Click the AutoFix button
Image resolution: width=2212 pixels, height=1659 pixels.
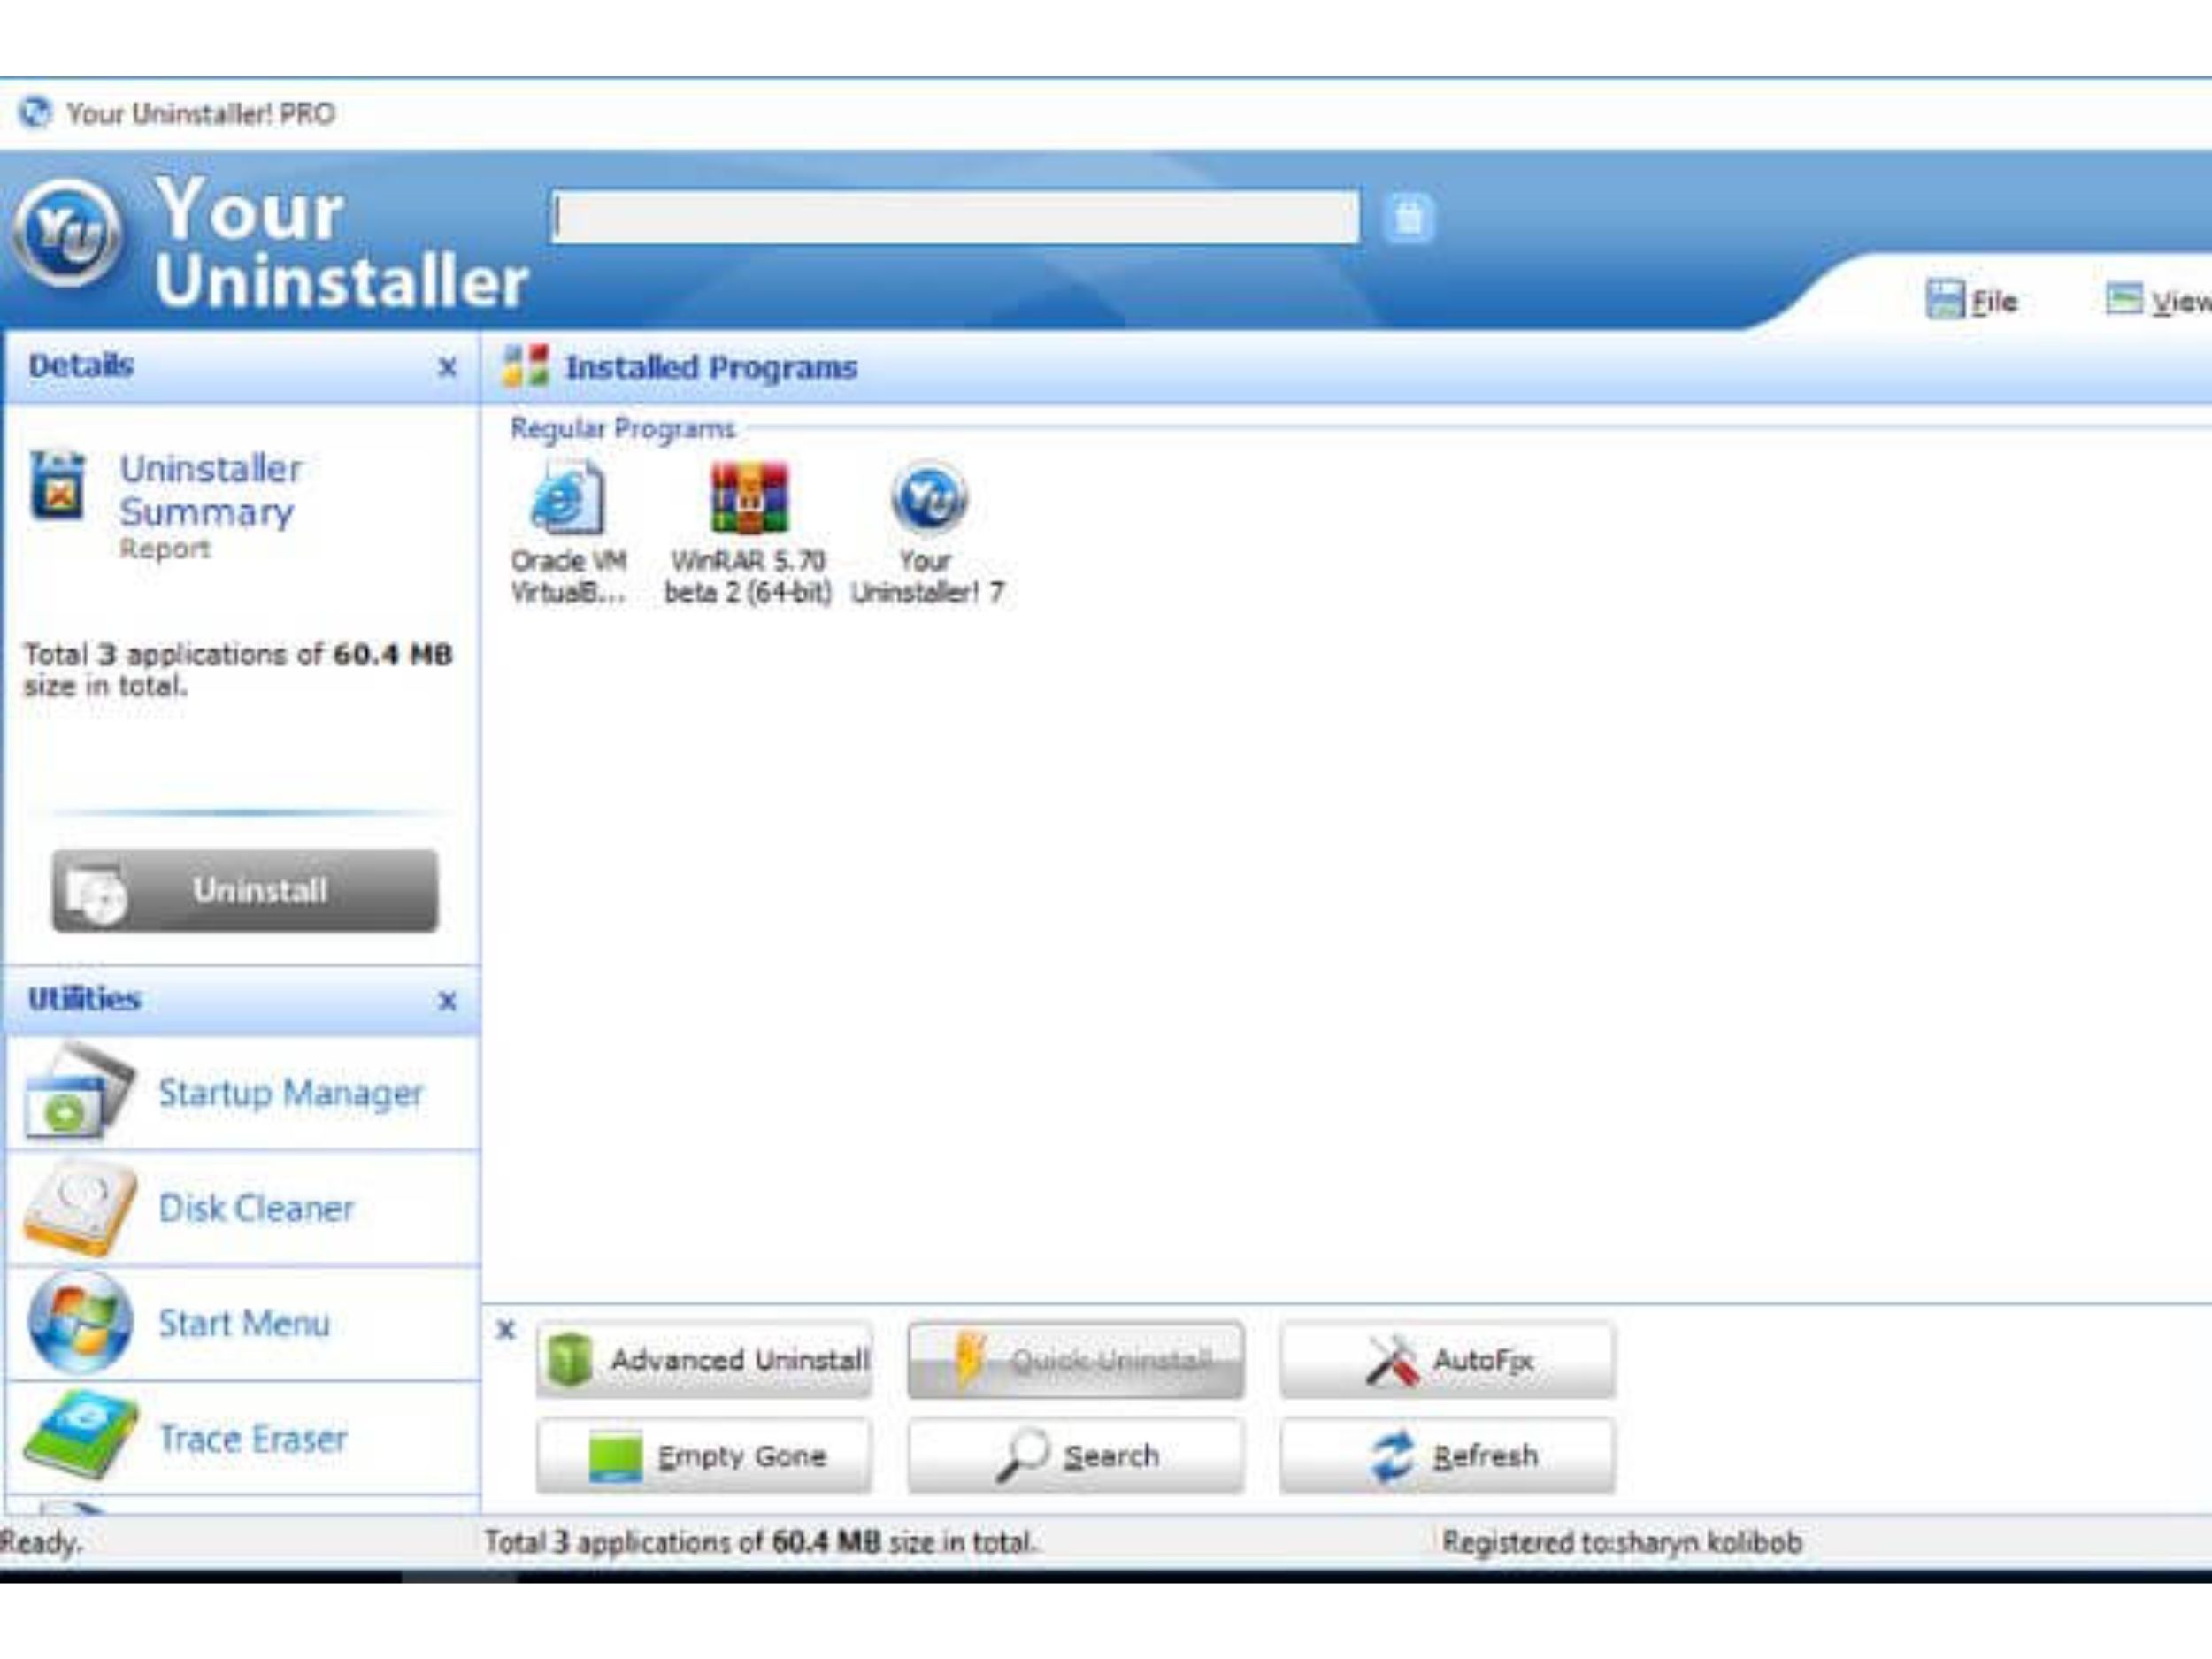click(x=1447, y=1360)
